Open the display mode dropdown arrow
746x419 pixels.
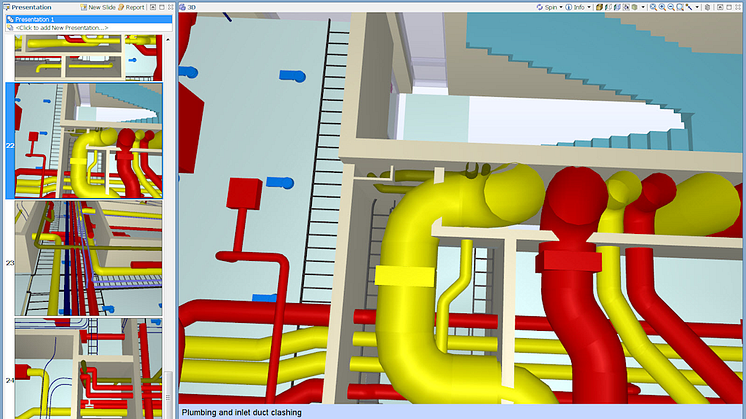pos(643,7)
